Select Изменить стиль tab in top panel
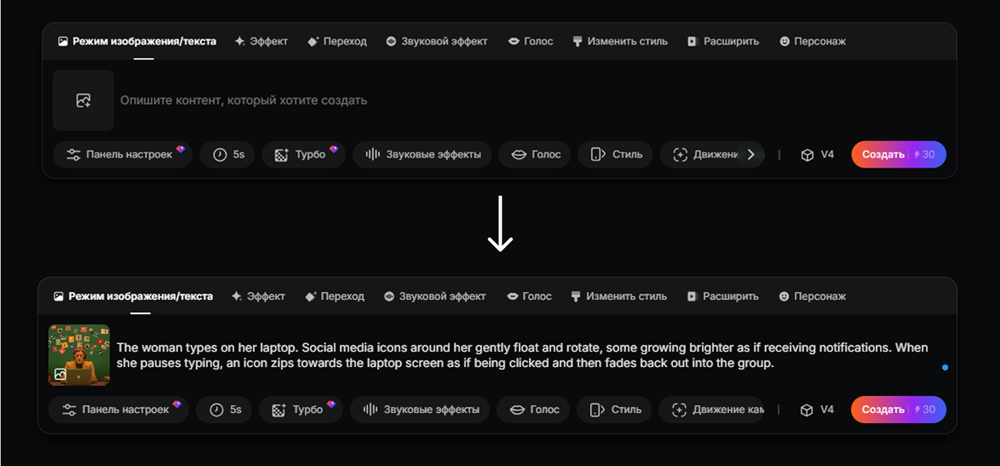Viewport: 1000px width, 466px height. point(620,41)
